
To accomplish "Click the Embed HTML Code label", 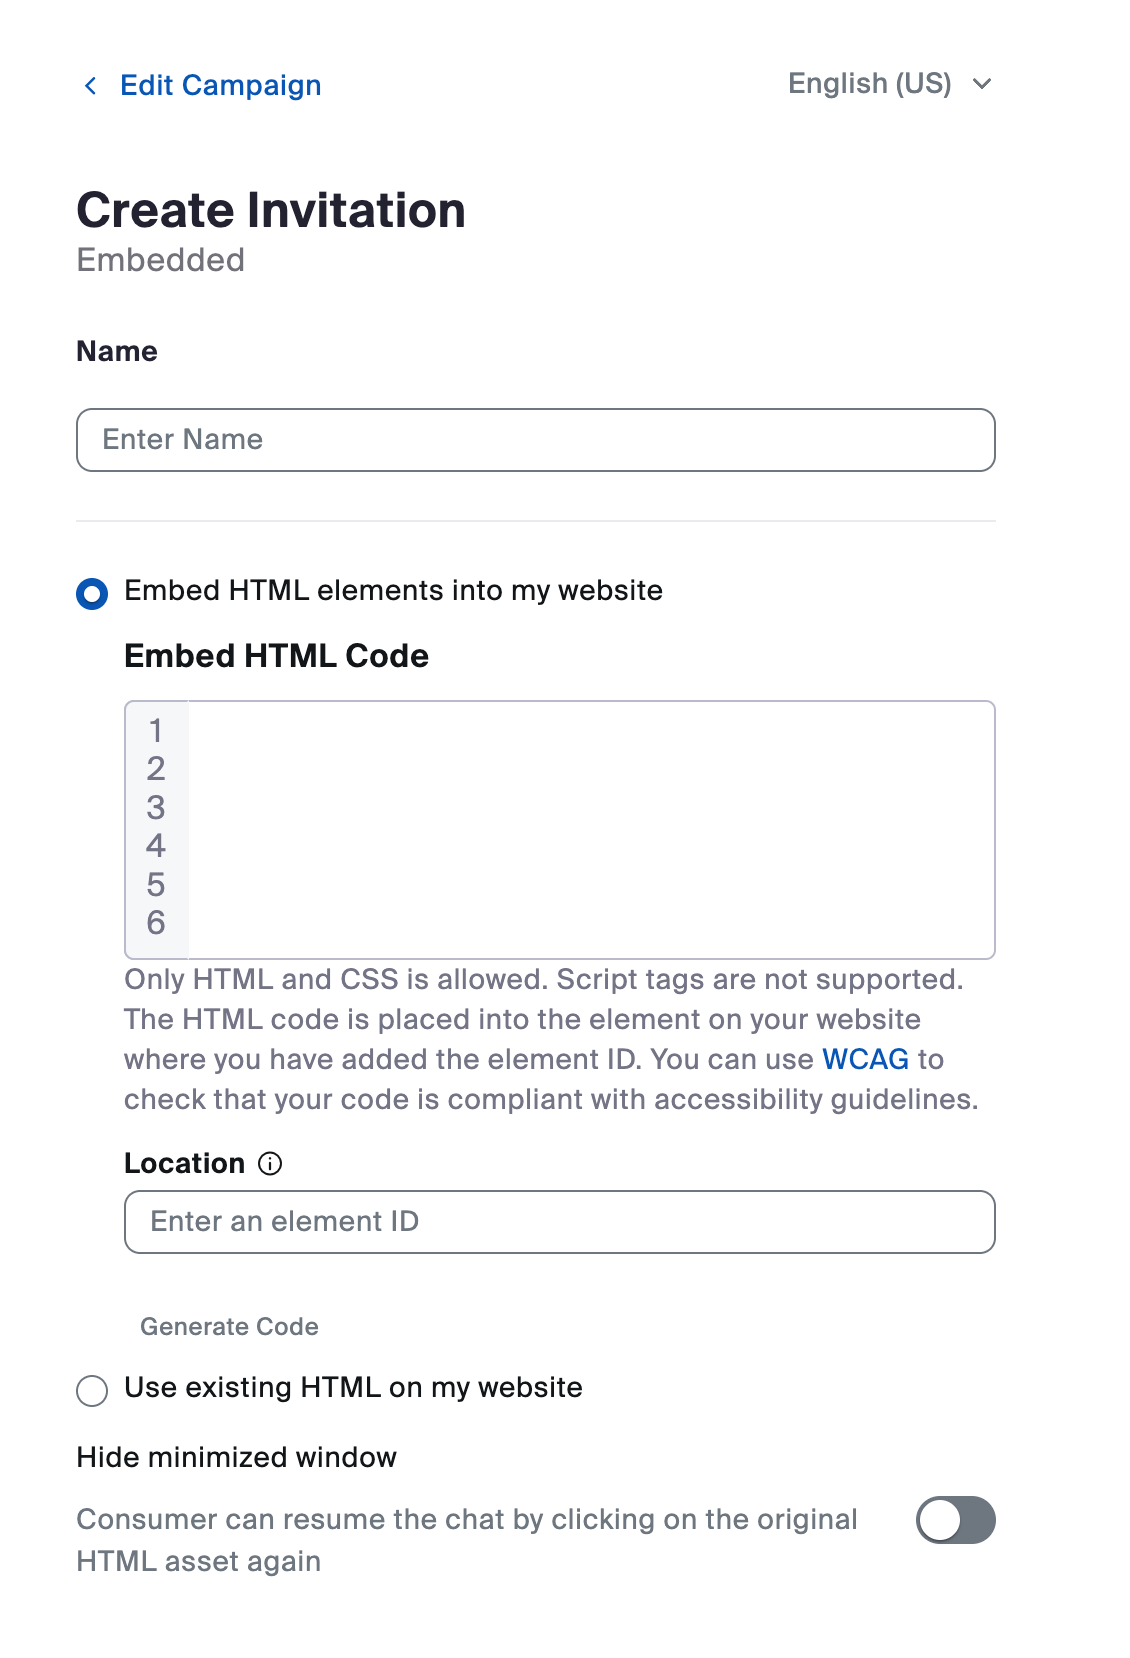I will [276, 656].
